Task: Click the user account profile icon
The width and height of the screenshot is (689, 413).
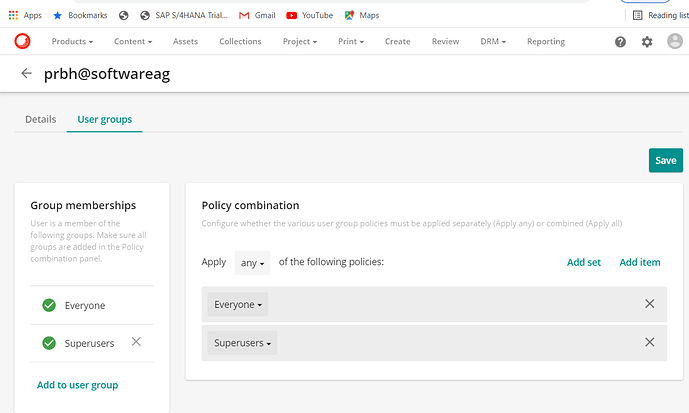Action: 674,42
